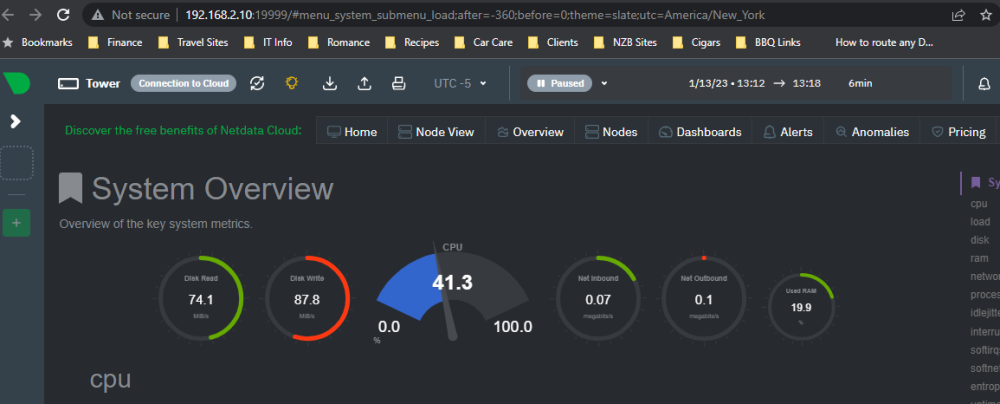Click System Overview bookmark icon
Viewport: 1000px width, 404px height.
pos(70,189)
